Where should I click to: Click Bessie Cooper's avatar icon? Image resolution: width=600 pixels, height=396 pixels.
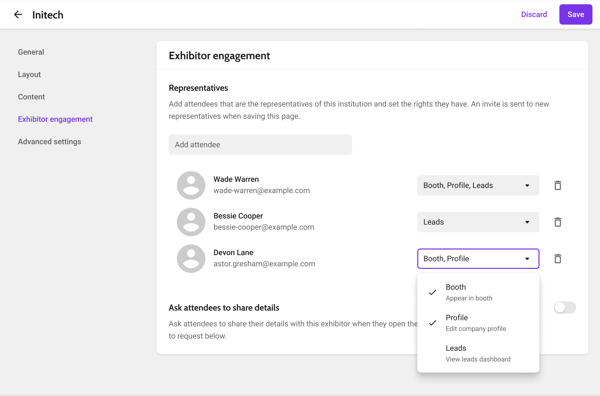tap(191, 222)
